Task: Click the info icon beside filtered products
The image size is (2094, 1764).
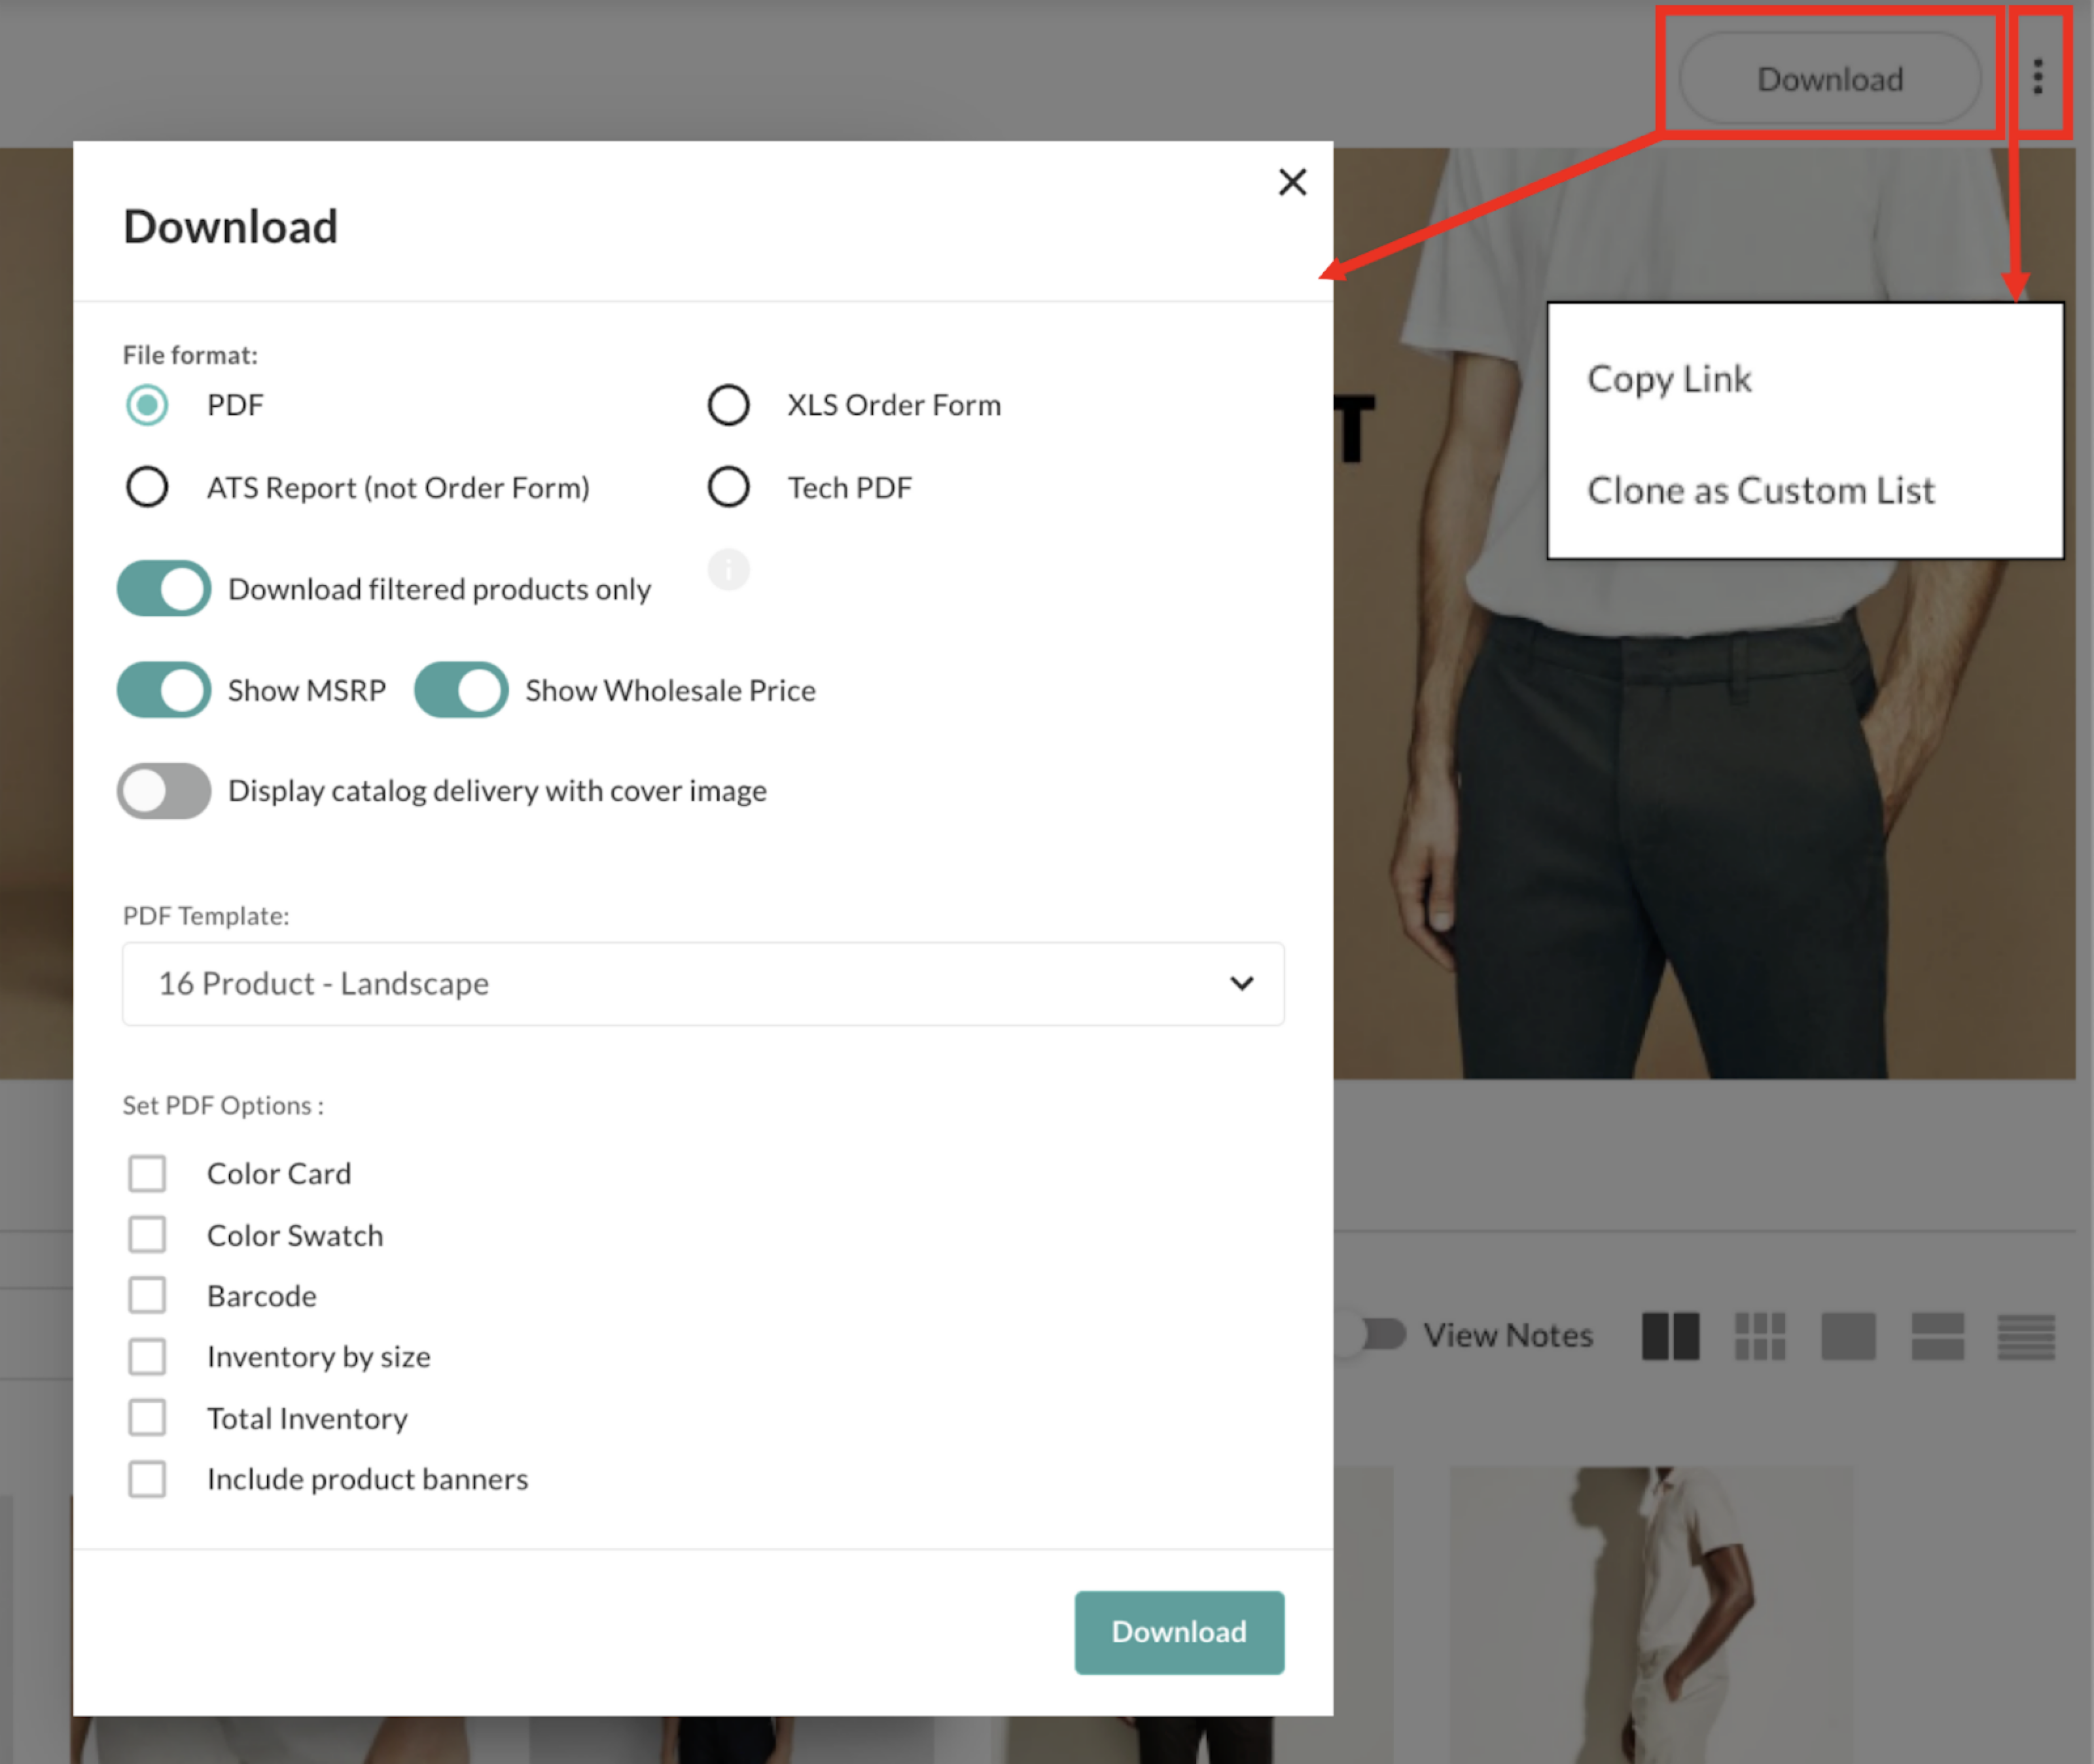Action: coord(728,570)
